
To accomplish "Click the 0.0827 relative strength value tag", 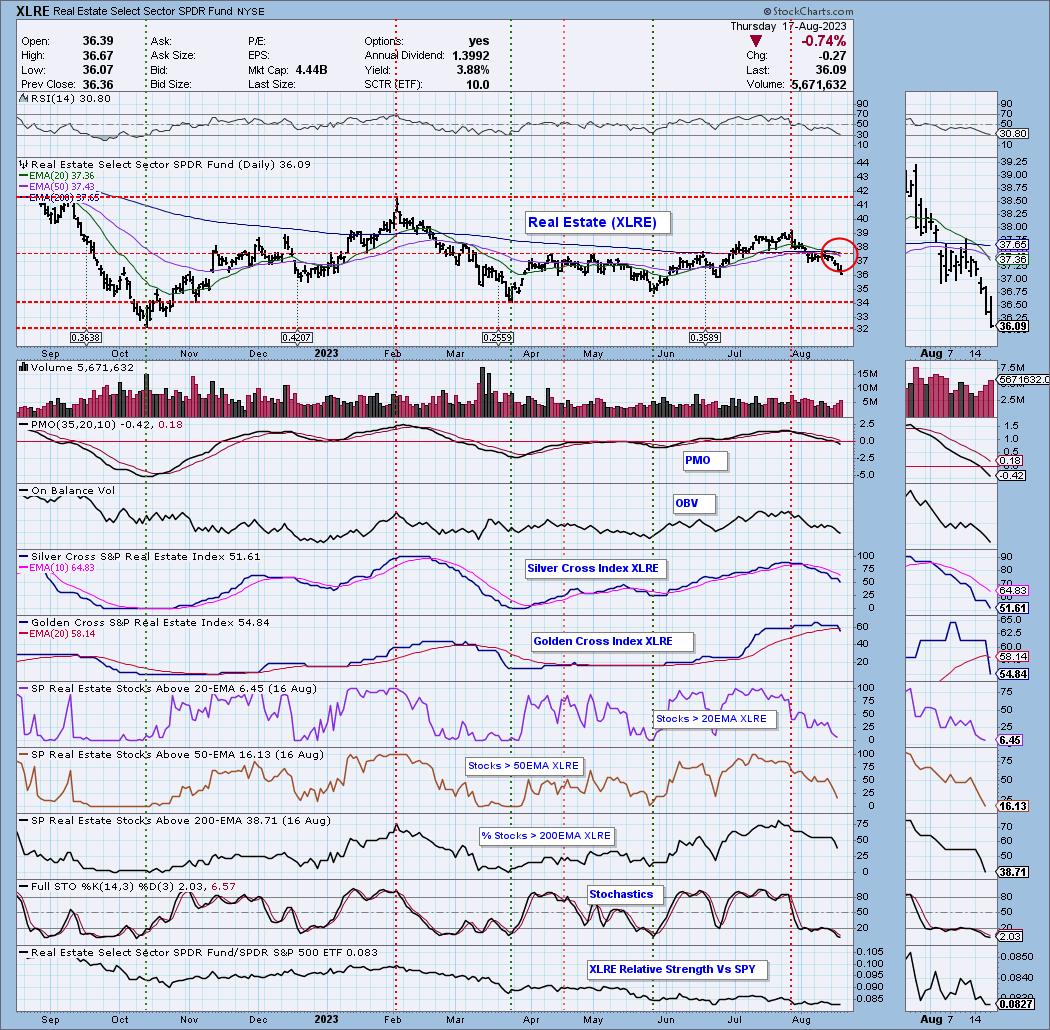I will point(1015,1004).
